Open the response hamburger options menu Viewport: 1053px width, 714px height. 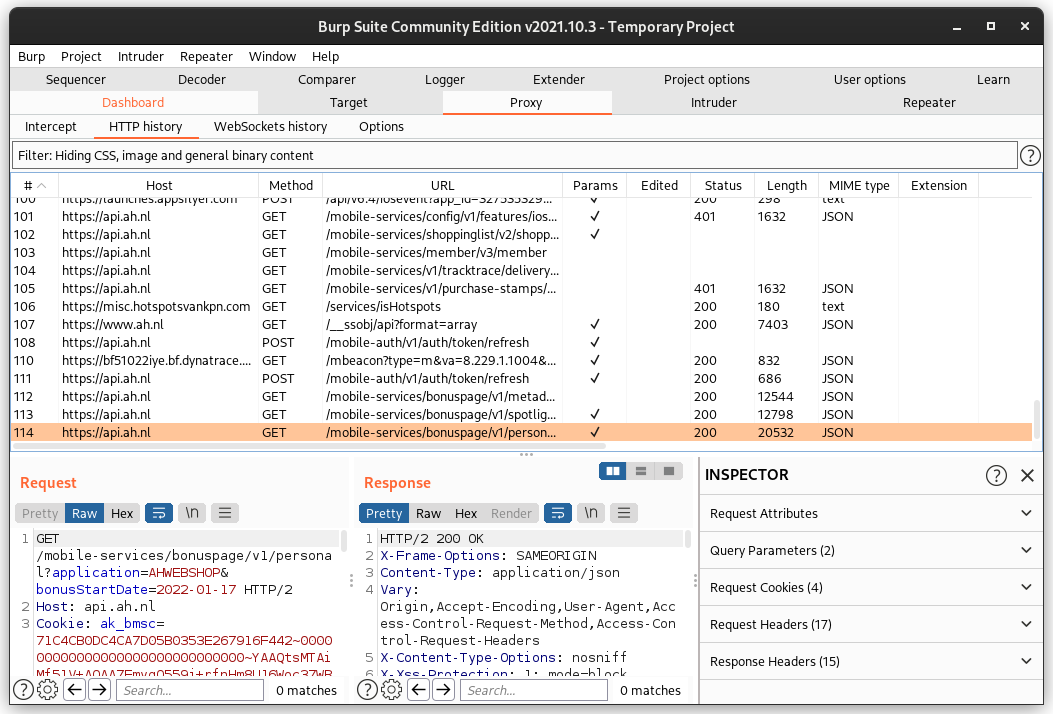pos(625,513)
